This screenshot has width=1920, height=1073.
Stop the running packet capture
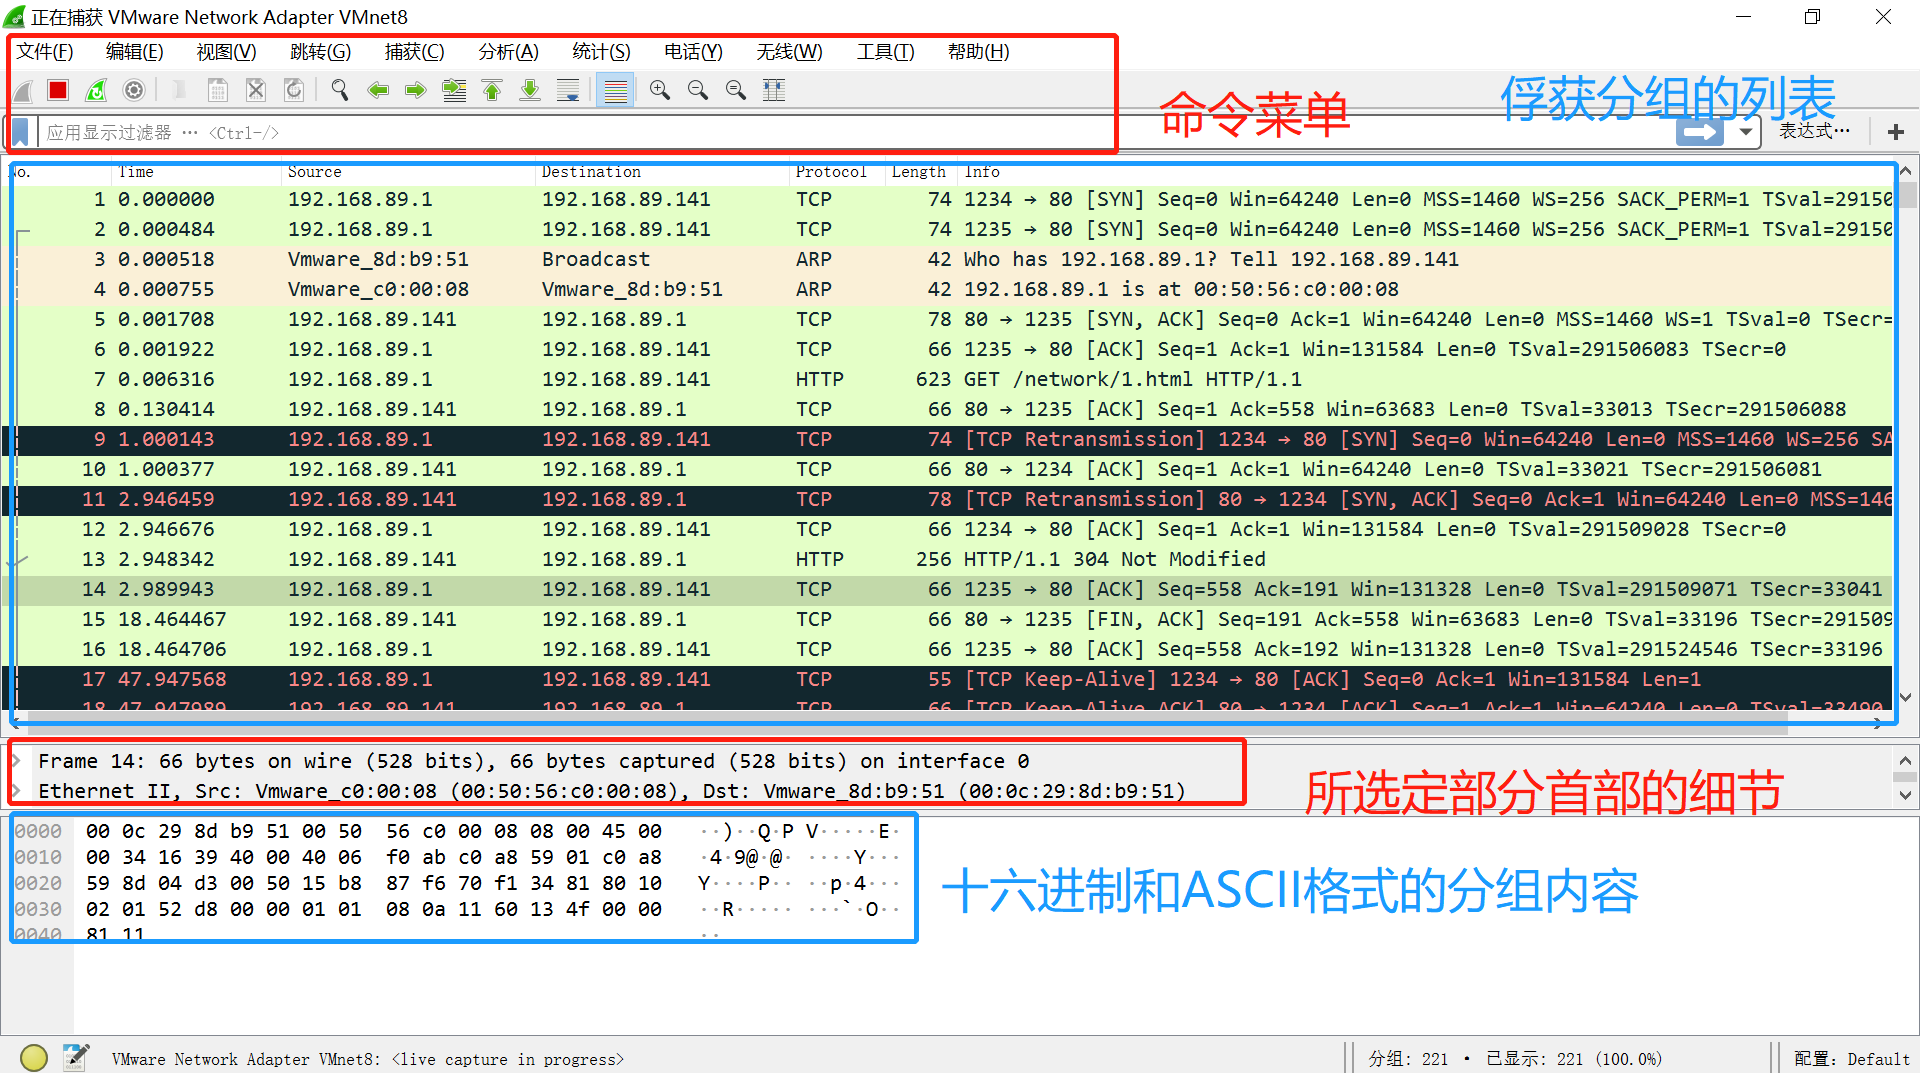(58, 91)
